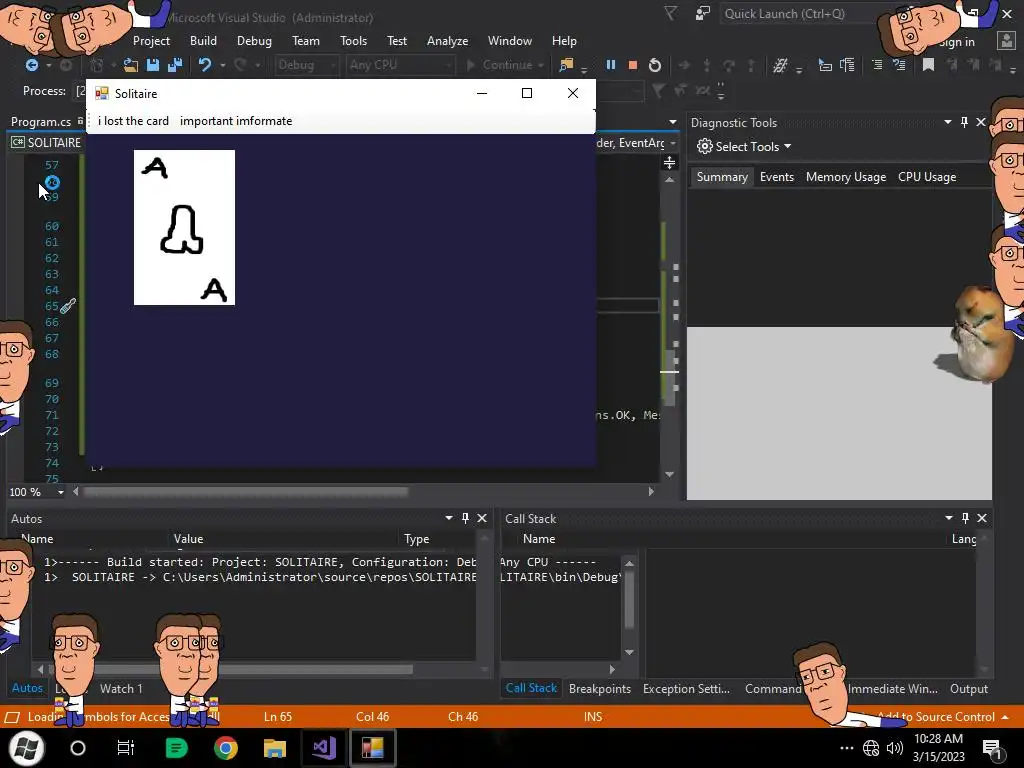
Task: Click the Save floppy disk icon
Action: point(153,65)
